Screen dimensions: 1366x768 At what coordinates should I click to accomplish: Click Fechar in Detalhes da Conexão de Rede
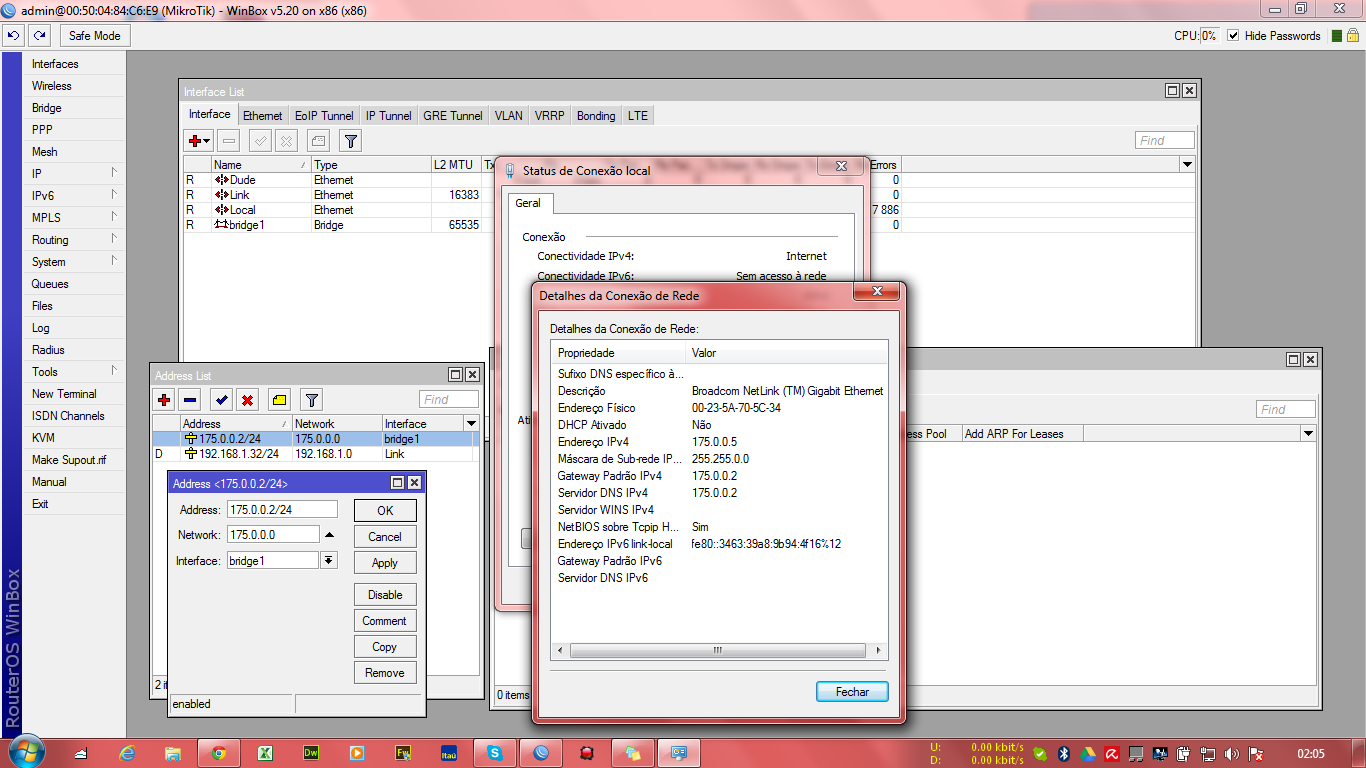(x=852, y=692)
